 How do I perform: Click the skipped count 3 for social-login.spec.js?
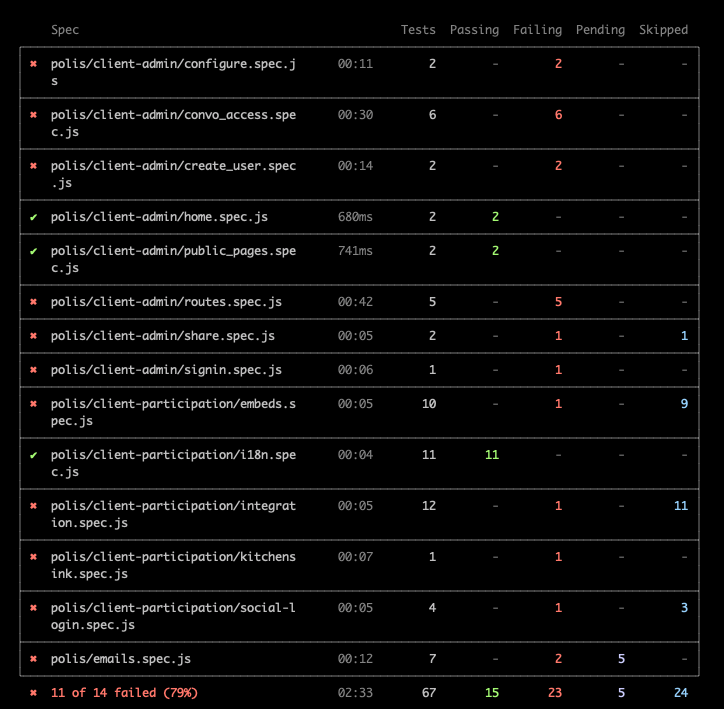pos(684,608)
